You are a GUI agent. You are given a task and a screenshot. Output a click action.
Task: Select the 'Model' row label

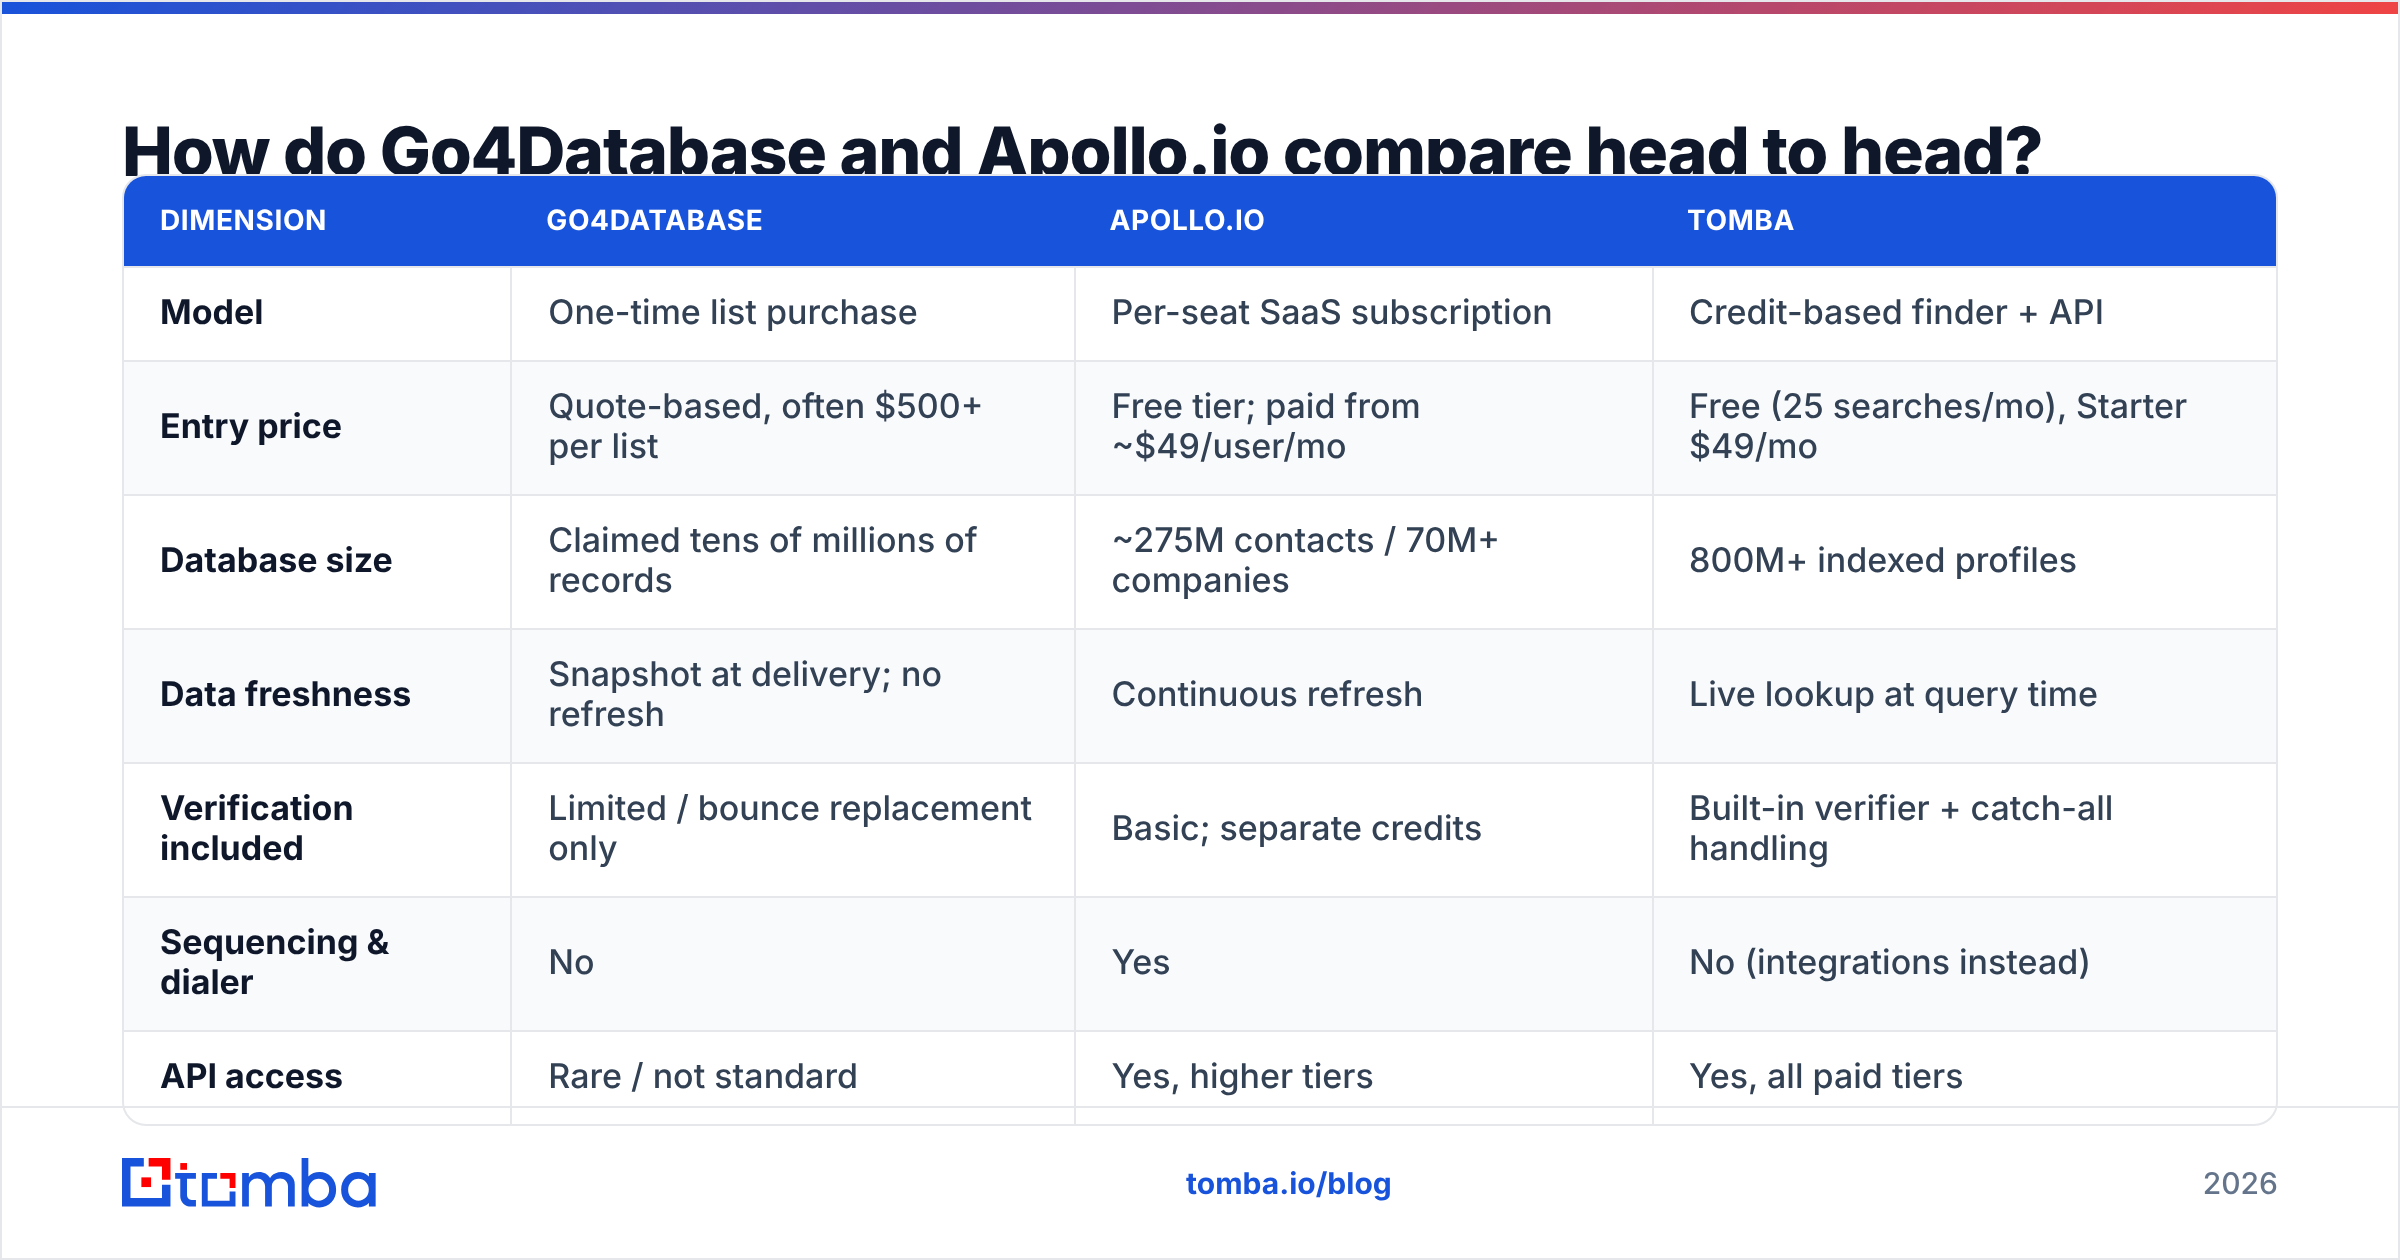pos(212,312)
